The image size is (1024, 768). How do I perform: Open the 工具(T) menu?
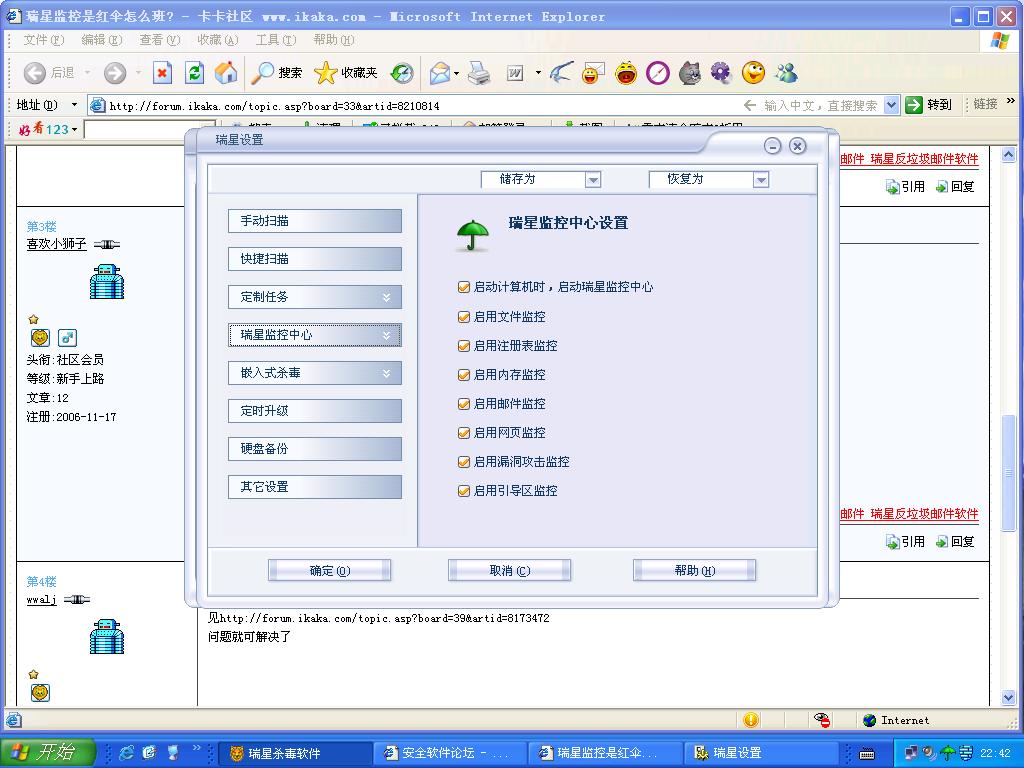tap(276, 40)
